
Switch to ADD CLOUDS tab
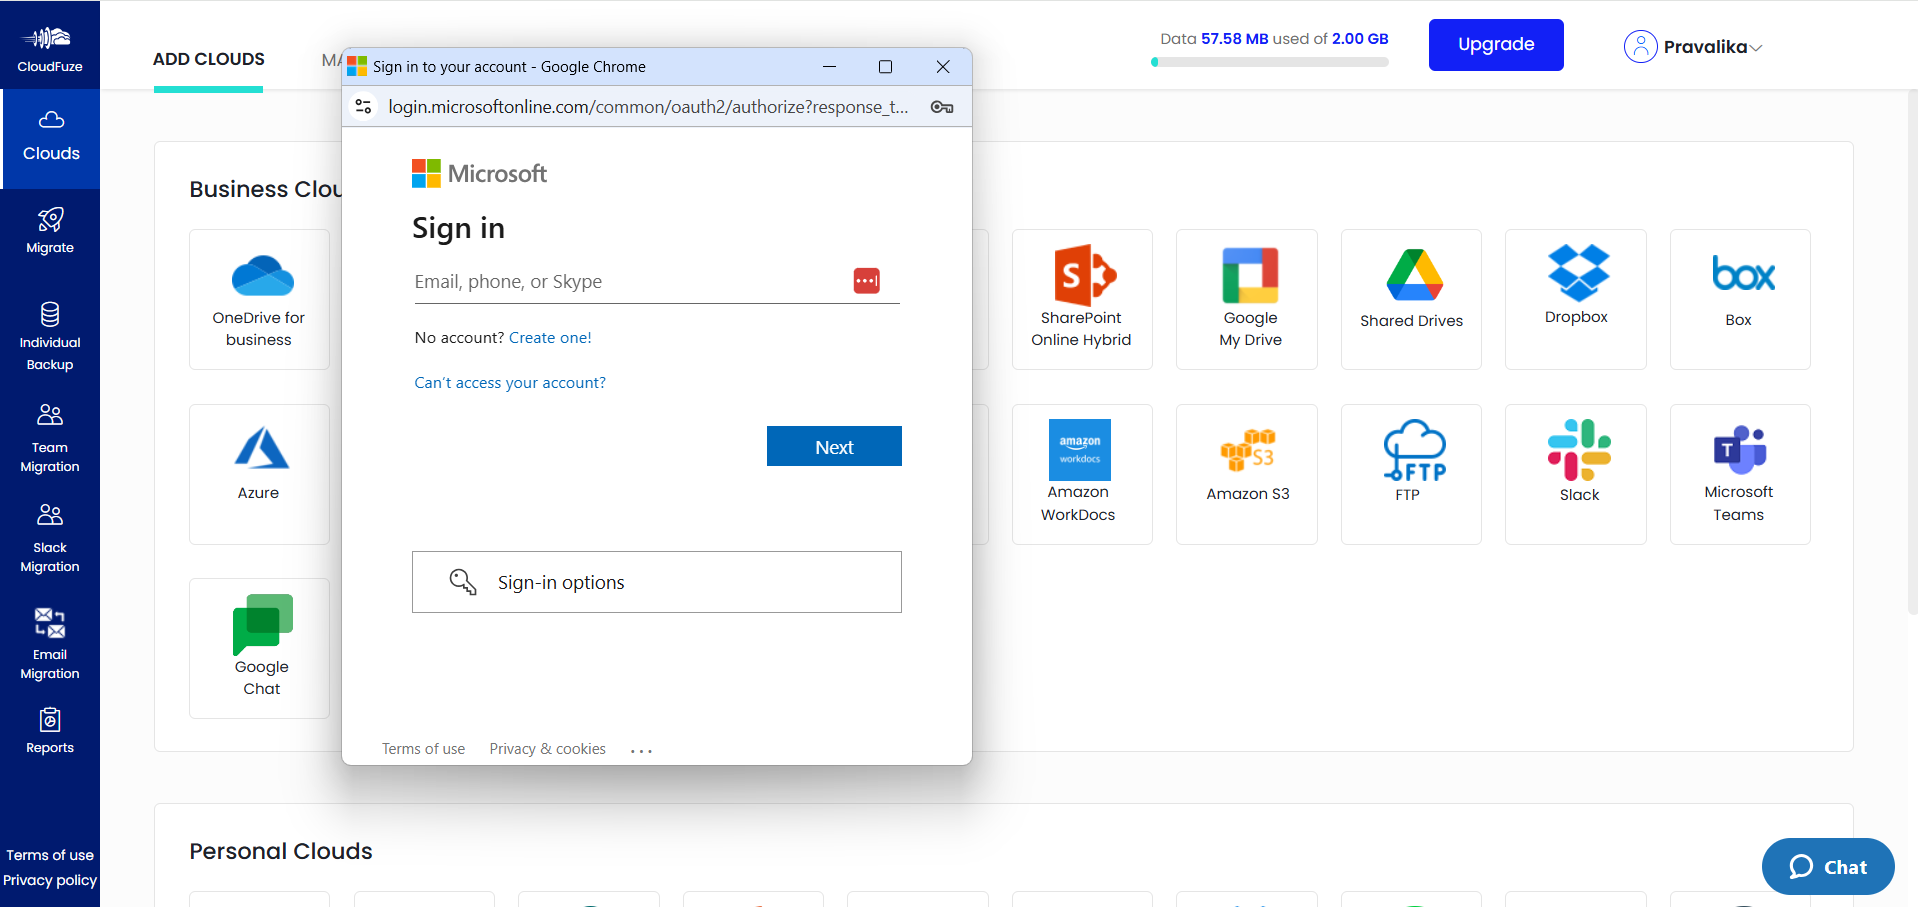(x=208, y=60)
